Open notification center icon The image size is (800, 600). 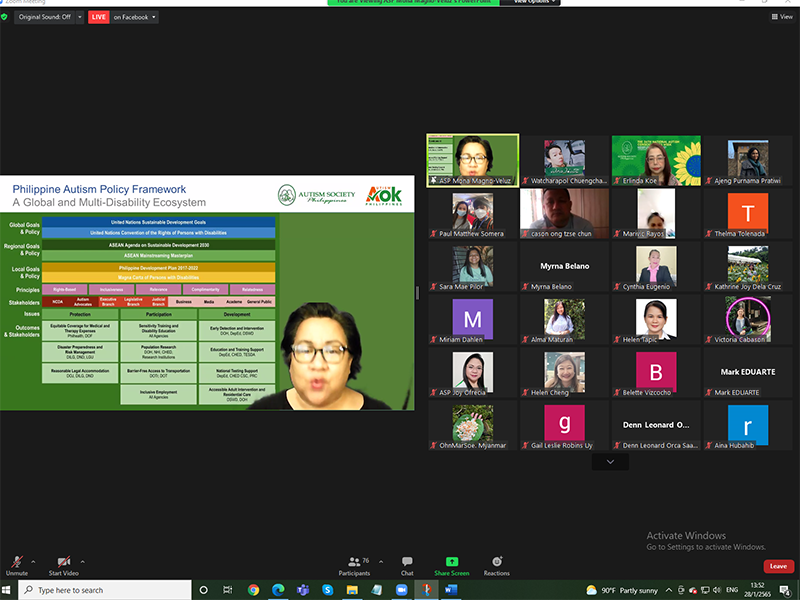click(x=785, y=590)
